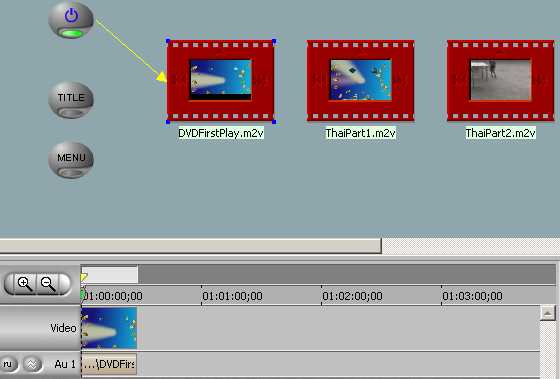
Task: Click the ThaiPart1.m2v filename label
Action: coord(360,133)
